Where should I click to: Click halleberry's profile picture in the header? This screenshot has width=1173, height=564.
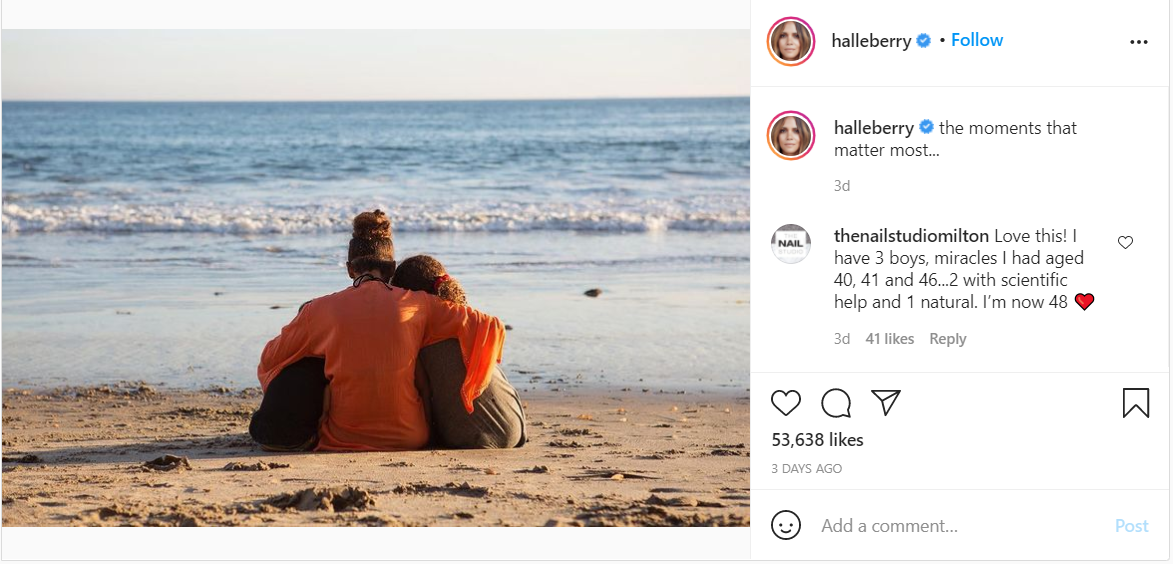791,43
